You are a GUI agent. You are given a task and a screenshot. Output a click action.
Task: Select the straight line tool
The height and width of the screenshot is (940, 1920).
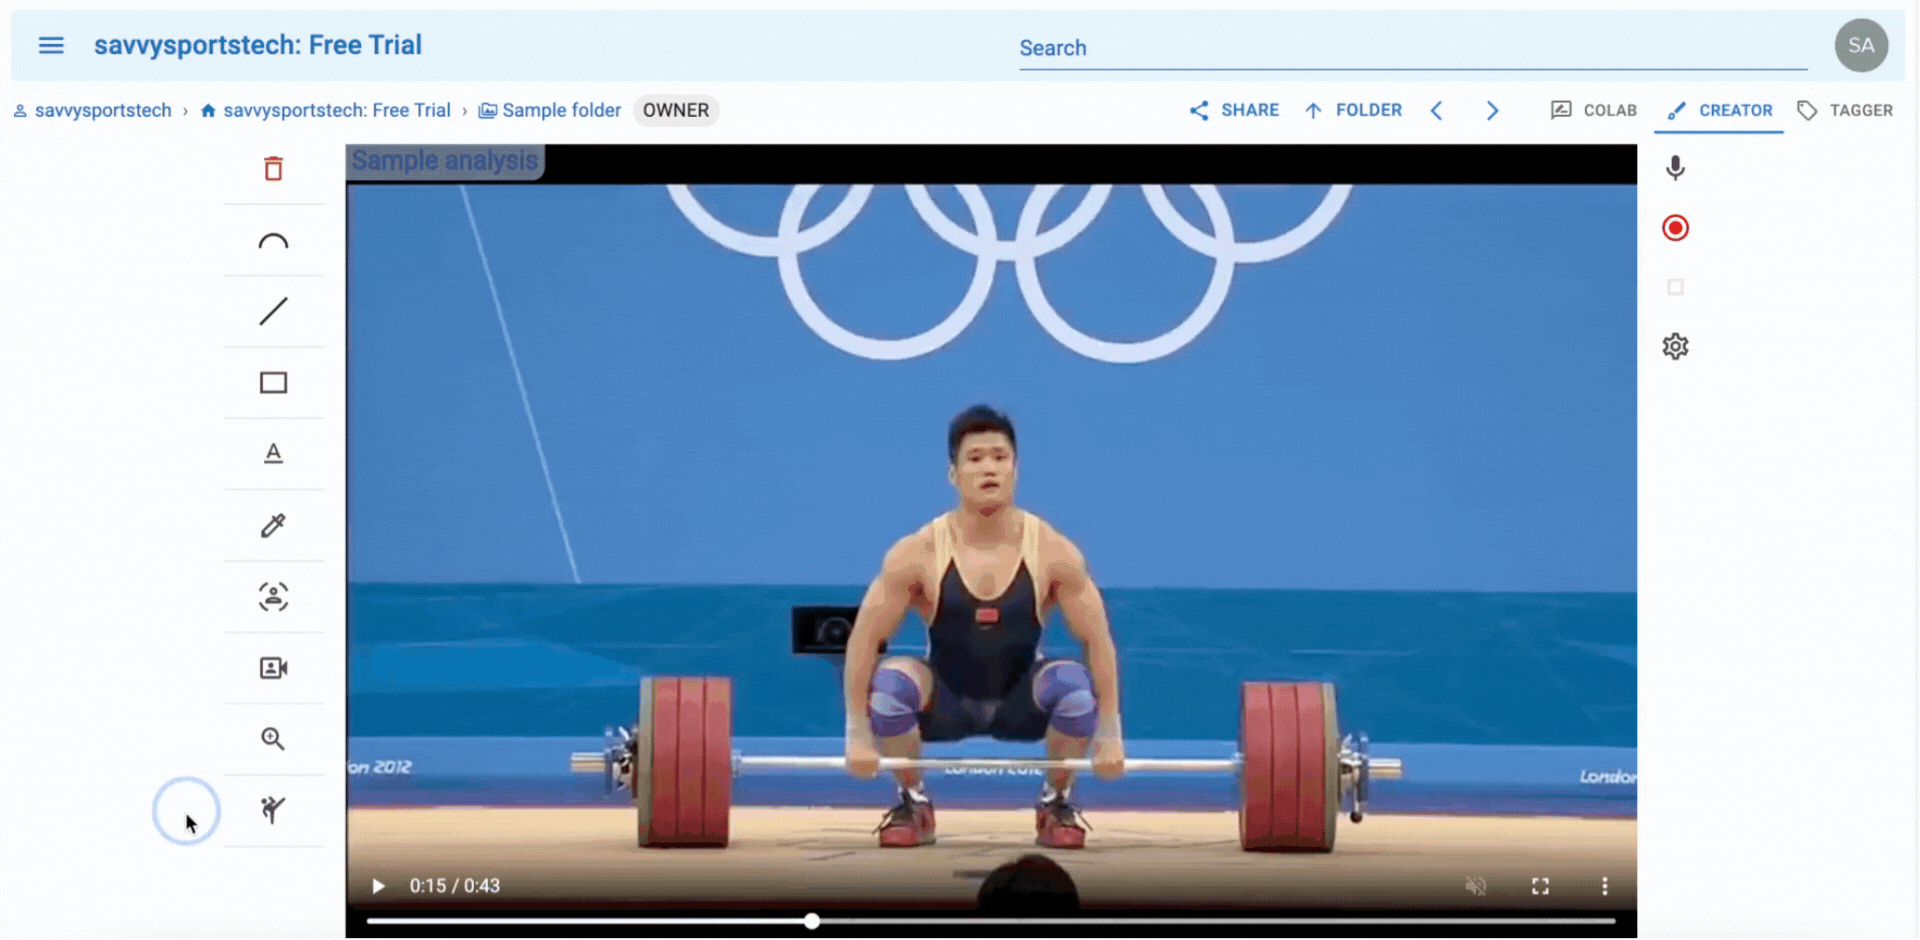tap(273, 311)
